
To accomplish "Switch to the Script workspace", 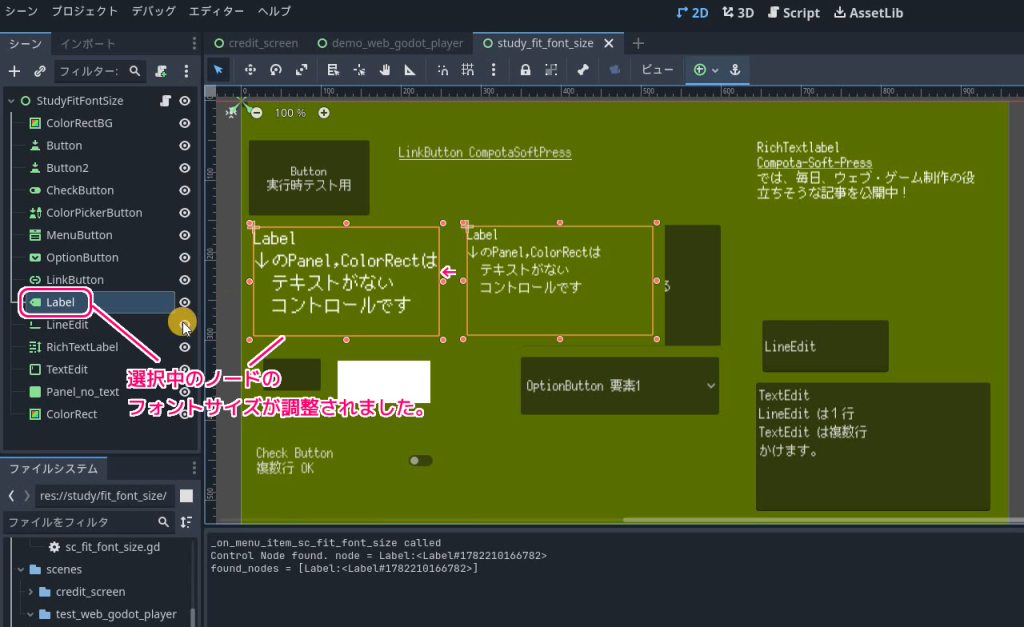I will tap(793, 12).
